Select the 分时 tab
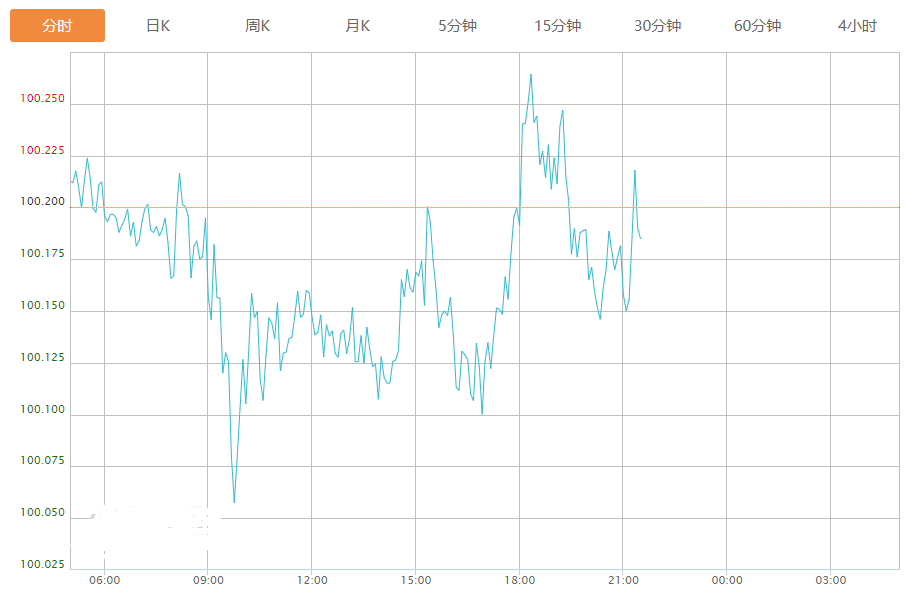The width and height of the screenshot is (907, 591). 57,26
